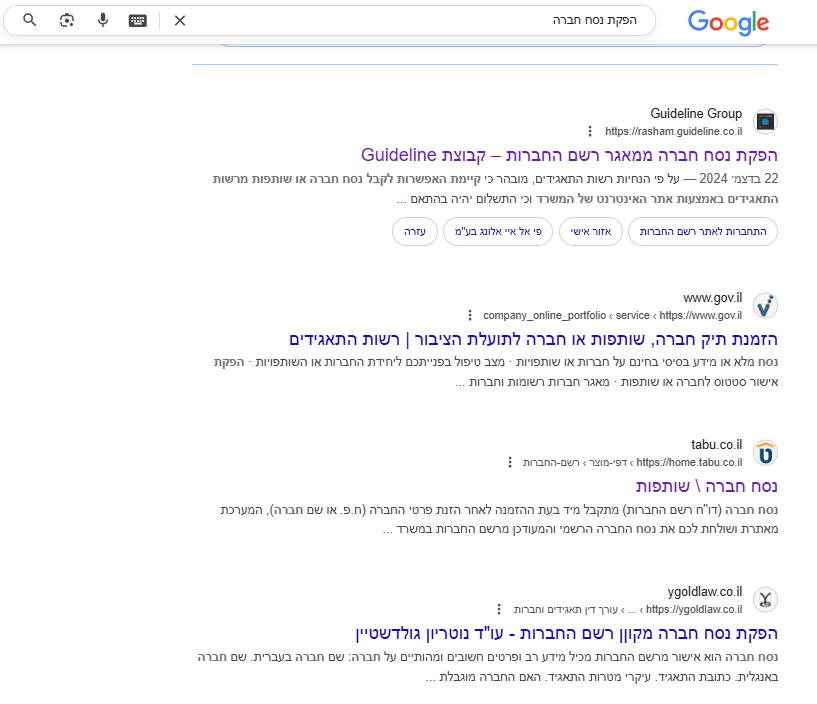Open the on-screen keyboard input tool
This screenshot has height=704, width=817.
[x=138, y=20]
